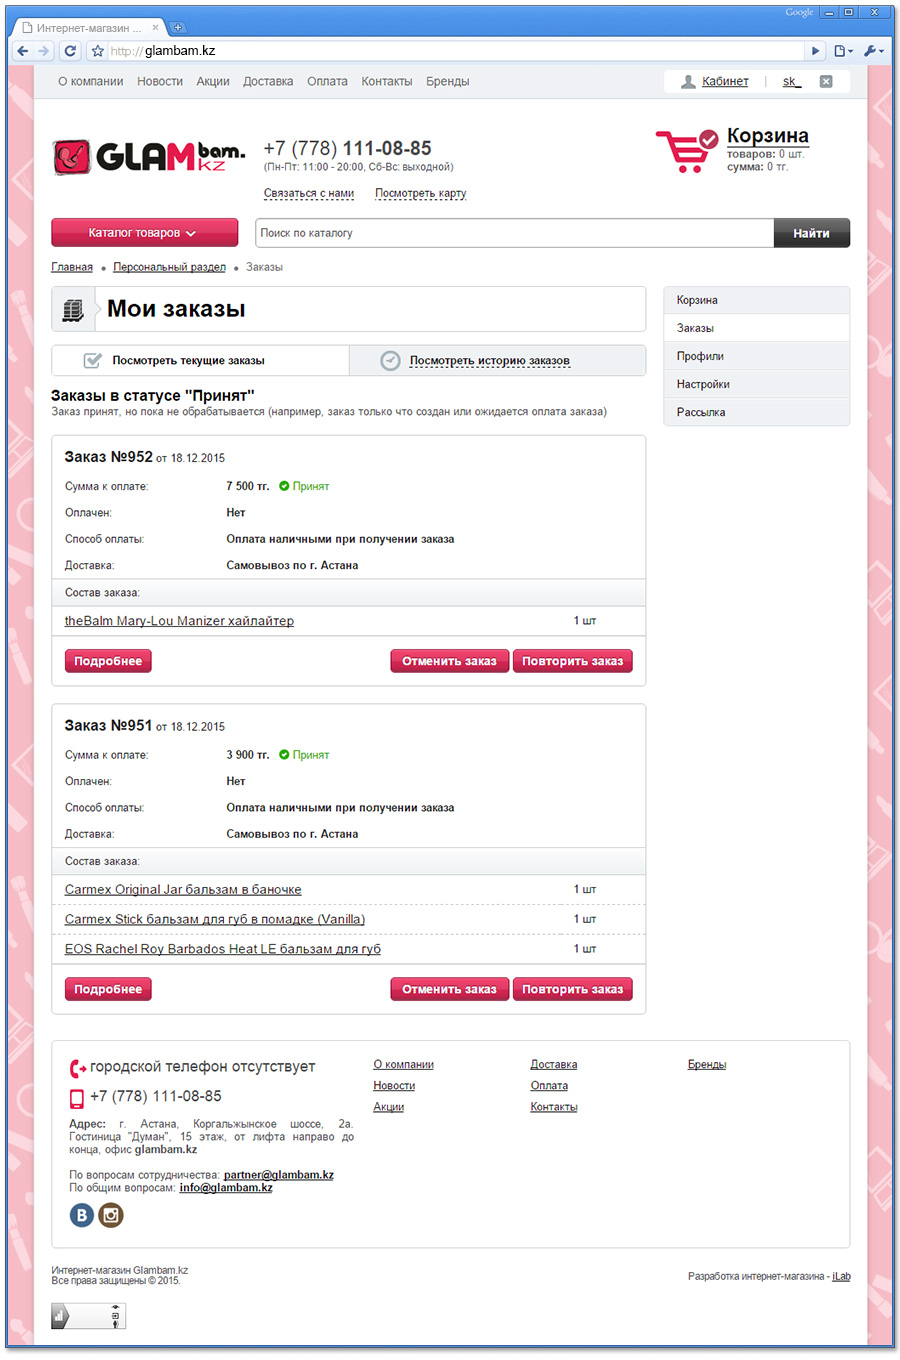Select Рассылка in the sidebar menu
This screenshot has width=900, height=1360.
click(x=757, y=412)
